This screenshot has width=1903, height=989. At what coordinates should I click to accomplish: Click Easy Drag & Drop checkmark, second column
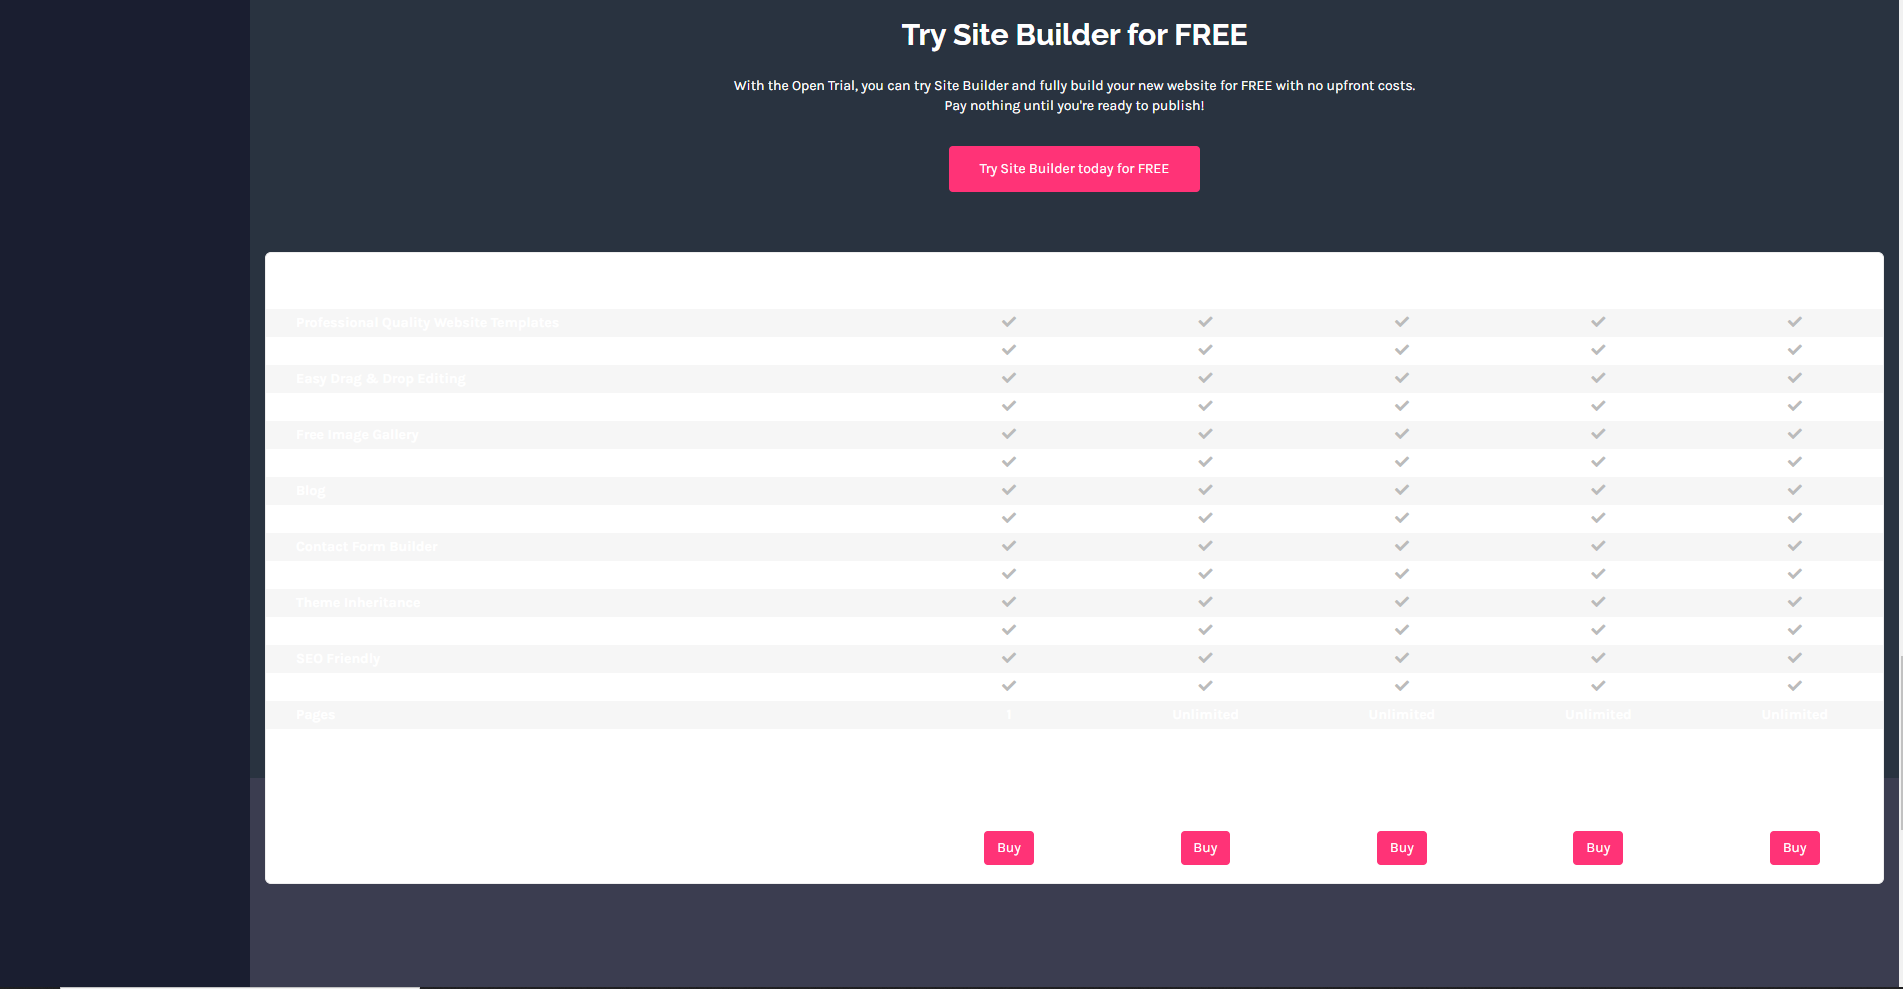(1205, 378)
